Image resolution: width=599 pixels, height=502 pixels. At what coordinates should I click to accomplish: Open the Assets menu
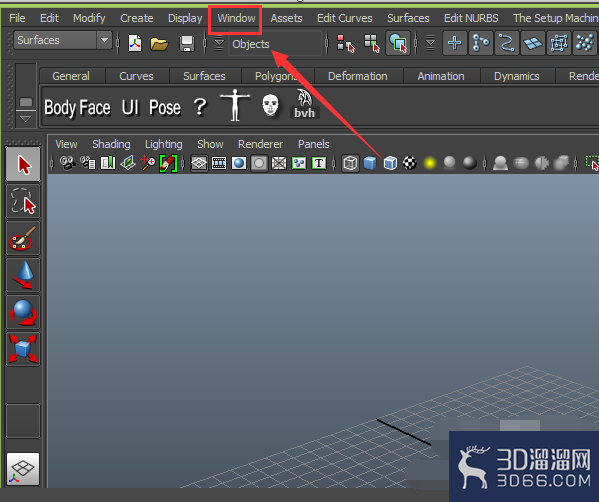286,18
